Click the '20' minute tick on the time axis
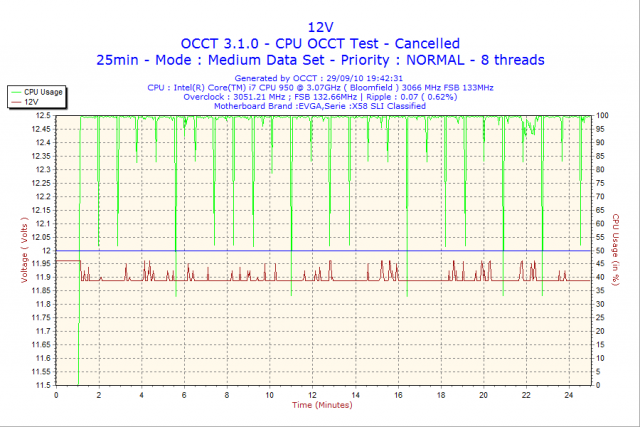The image size is (640, 427). [483, 395]
